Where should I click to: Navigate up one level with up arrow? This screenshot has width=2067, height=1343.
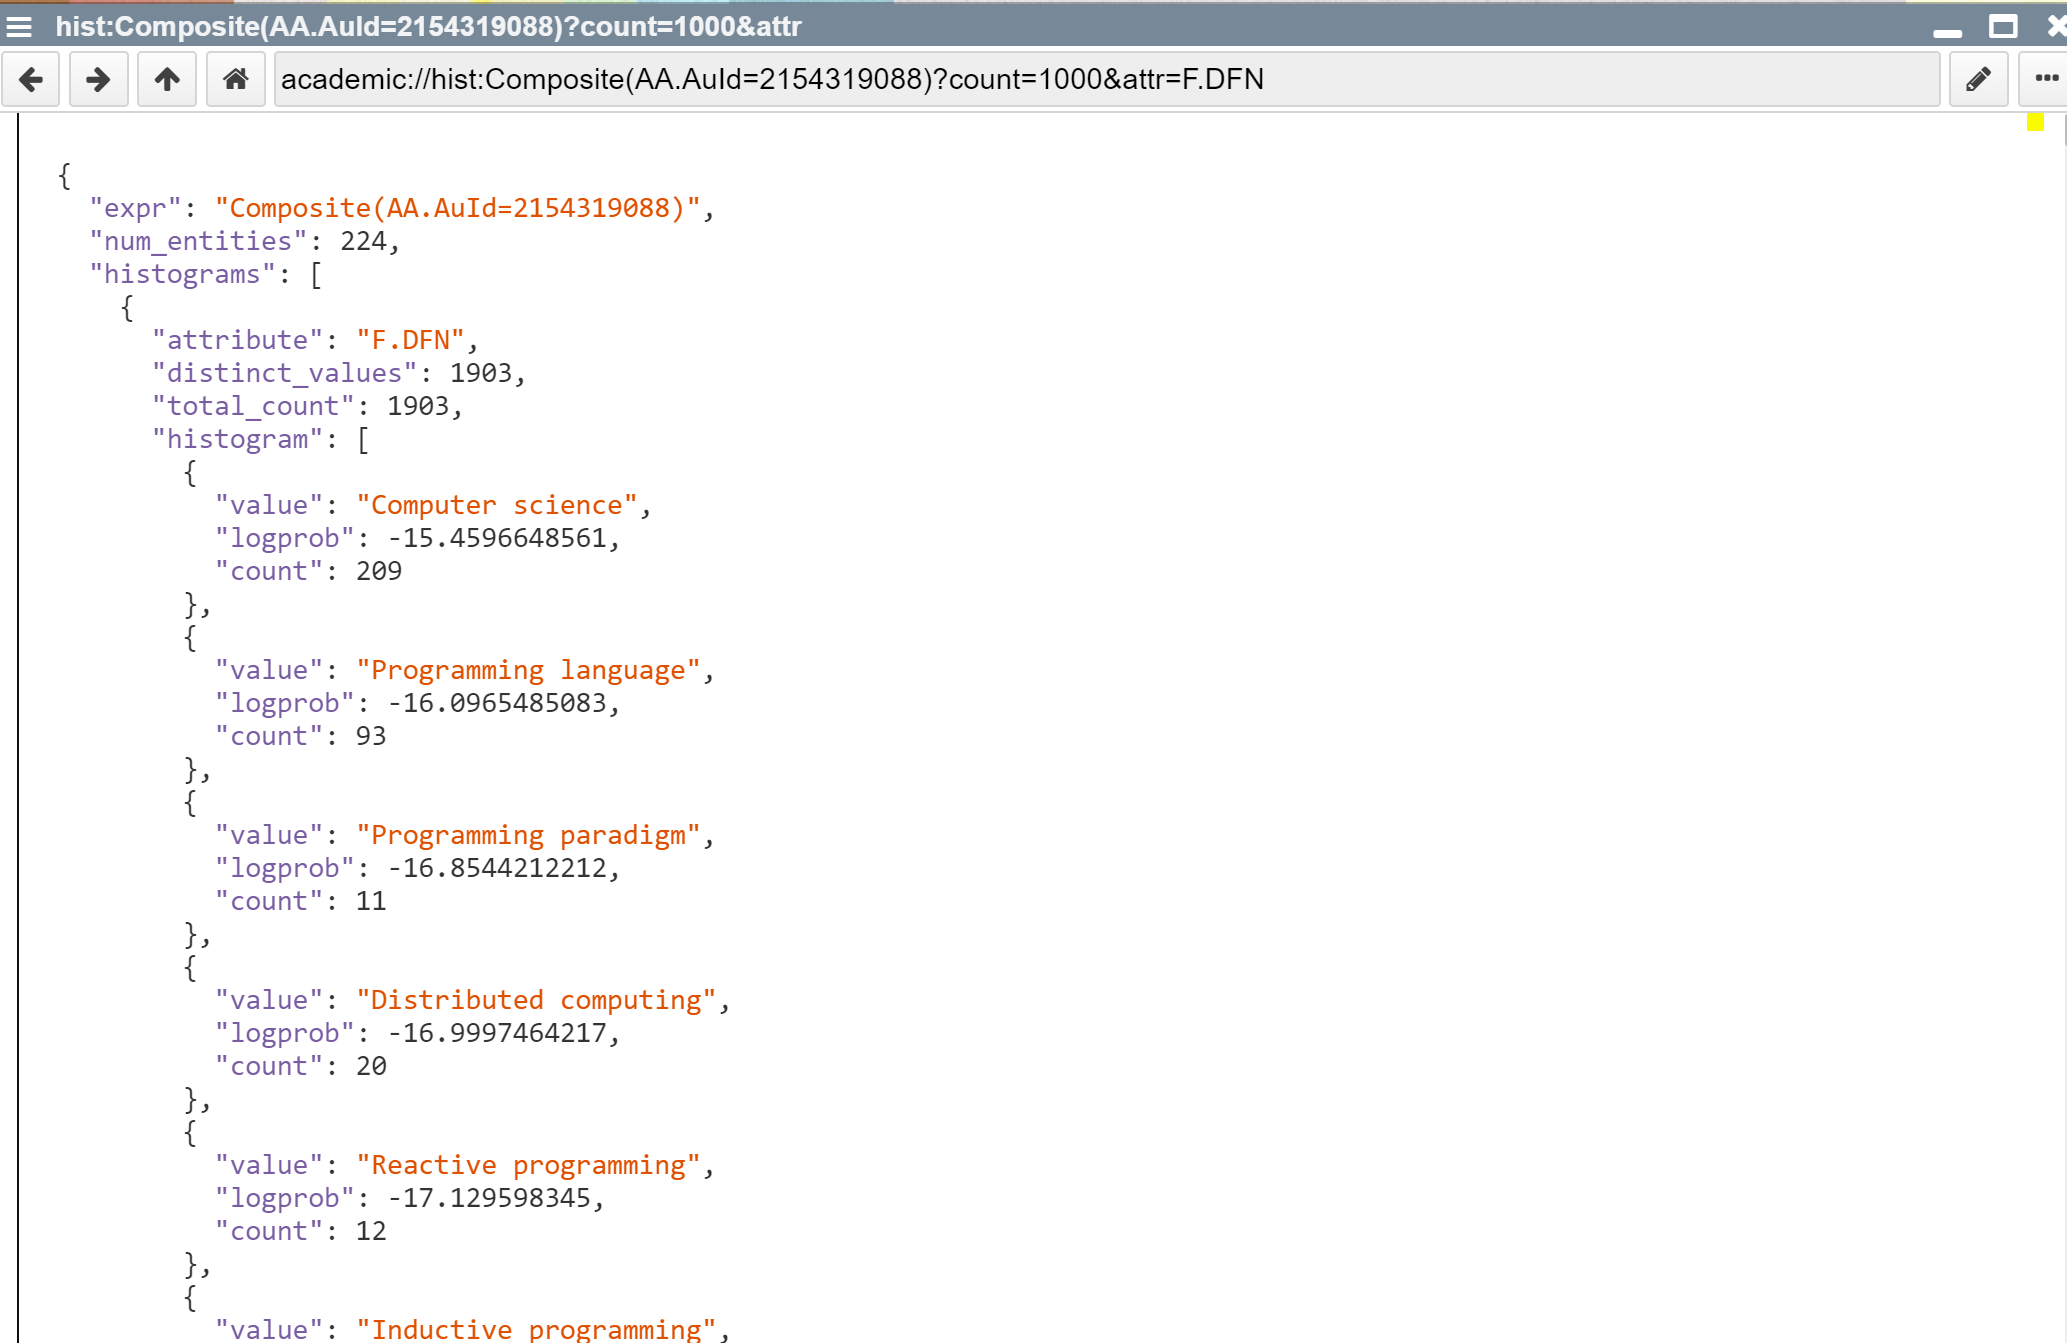[x=167, y=79]
